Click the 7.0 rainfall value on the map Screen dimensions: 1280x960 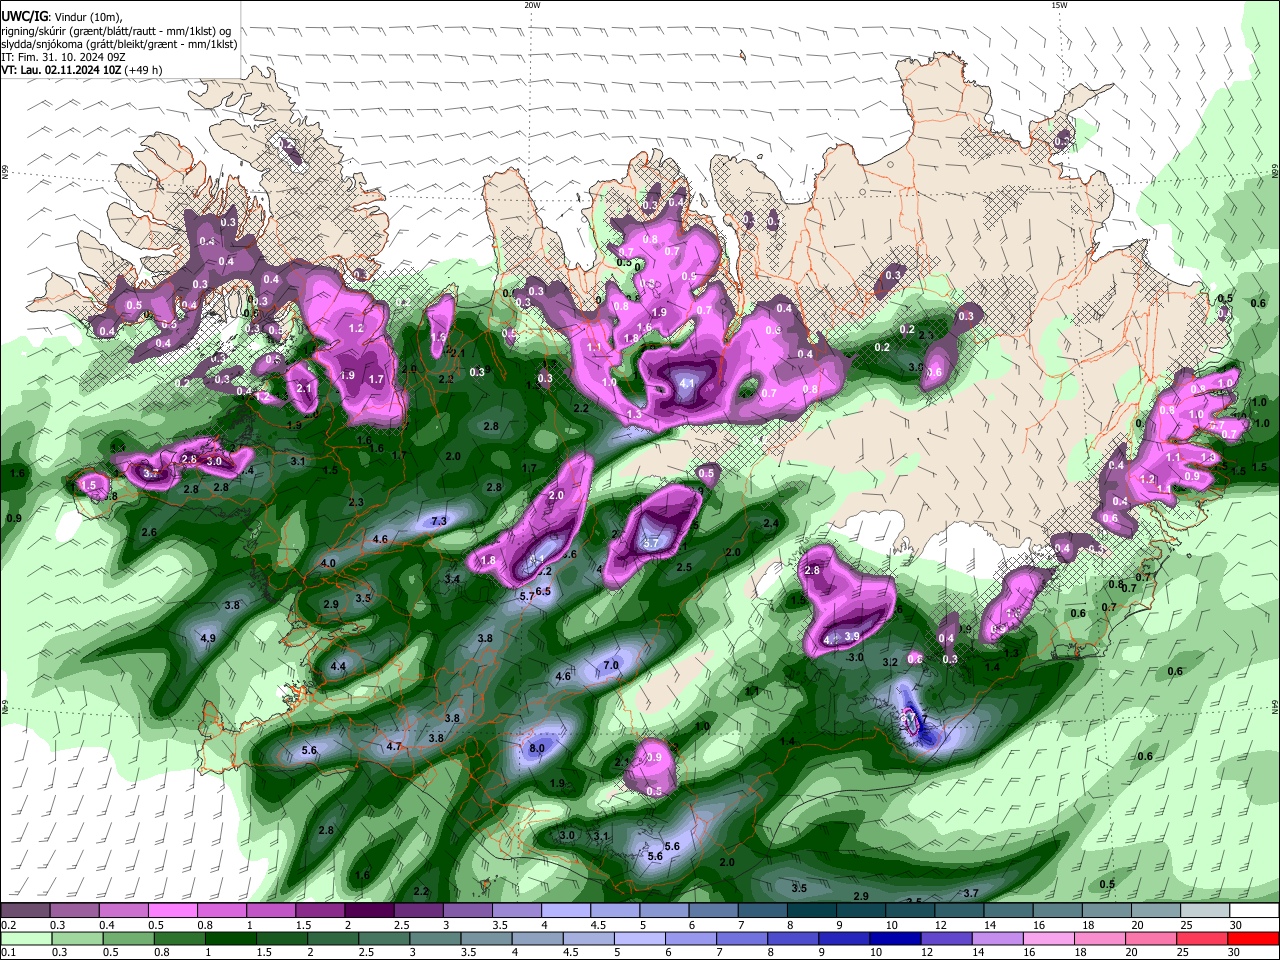point(611,665)
